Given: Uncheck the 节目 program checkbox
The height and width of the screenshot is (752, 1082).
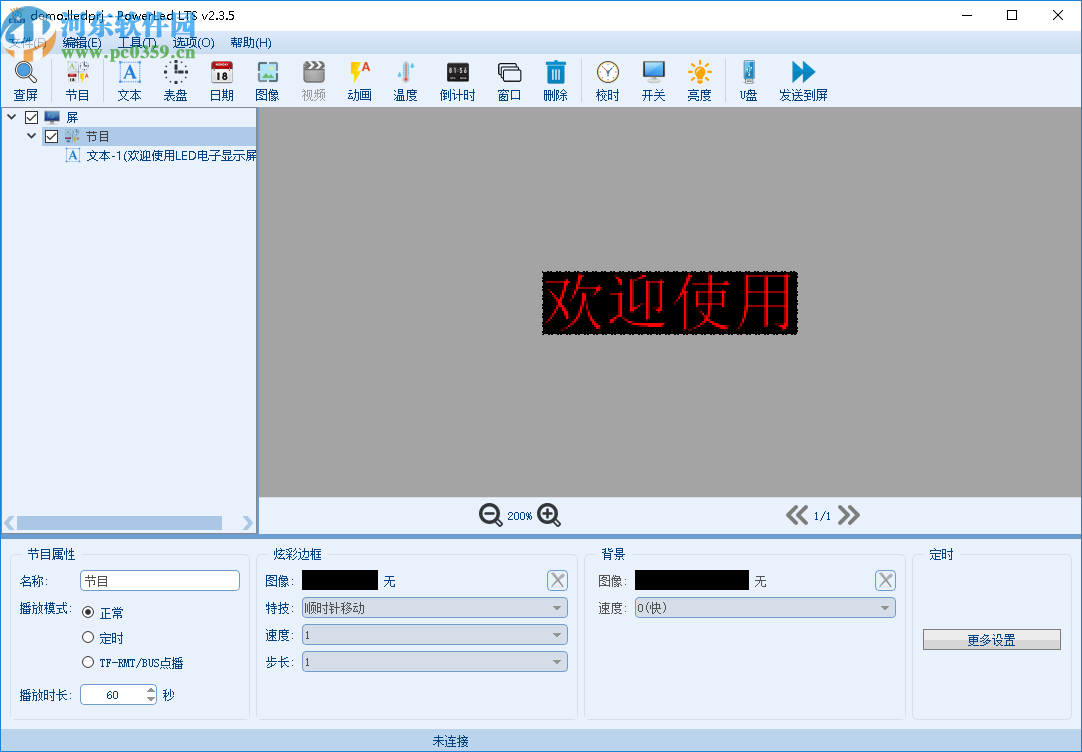Looking at the screenshot, I should pos(50,136).
